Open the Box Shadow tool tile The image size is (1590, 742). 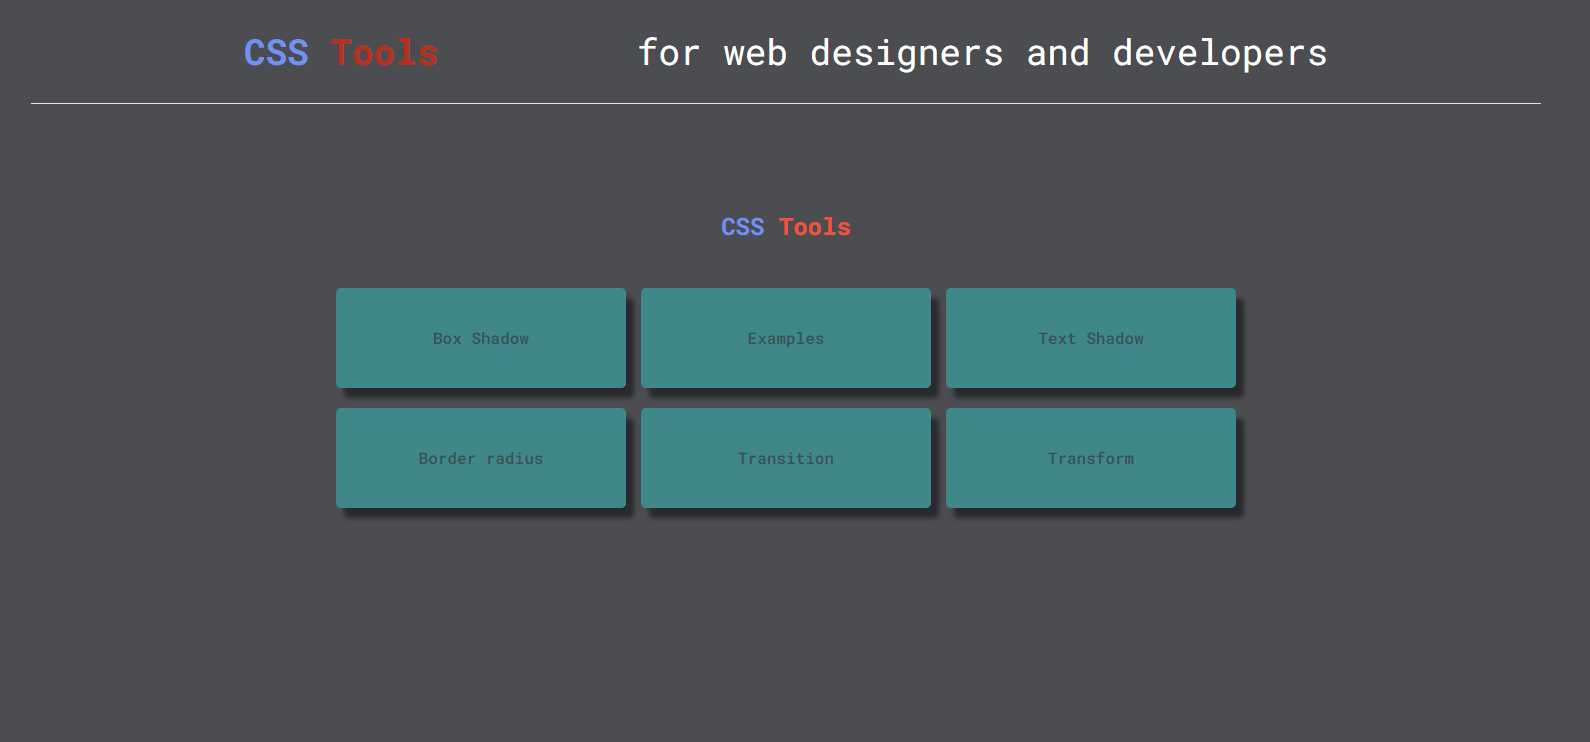click(481, 338)
